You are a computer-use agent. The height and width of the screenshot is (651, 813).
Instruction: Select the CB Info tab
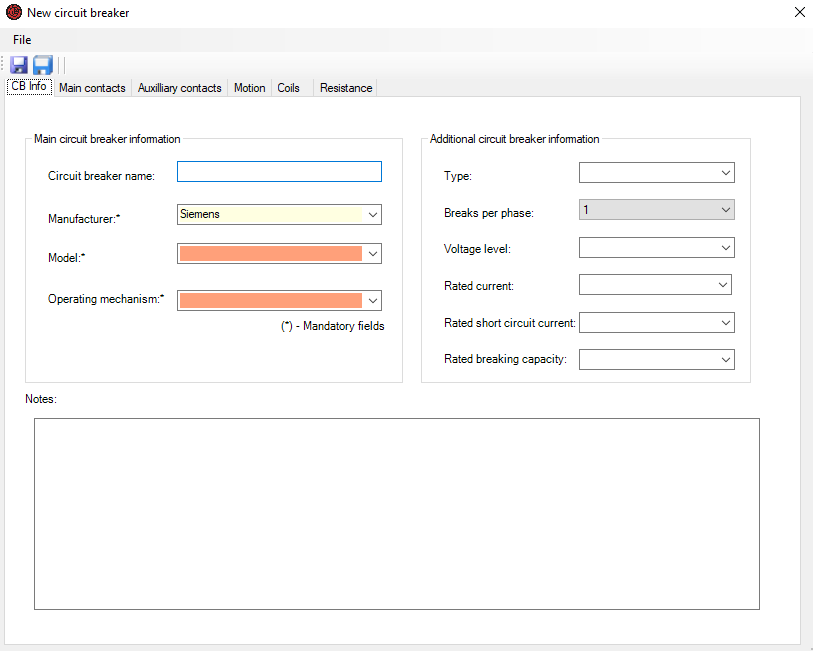pos(29,86)
